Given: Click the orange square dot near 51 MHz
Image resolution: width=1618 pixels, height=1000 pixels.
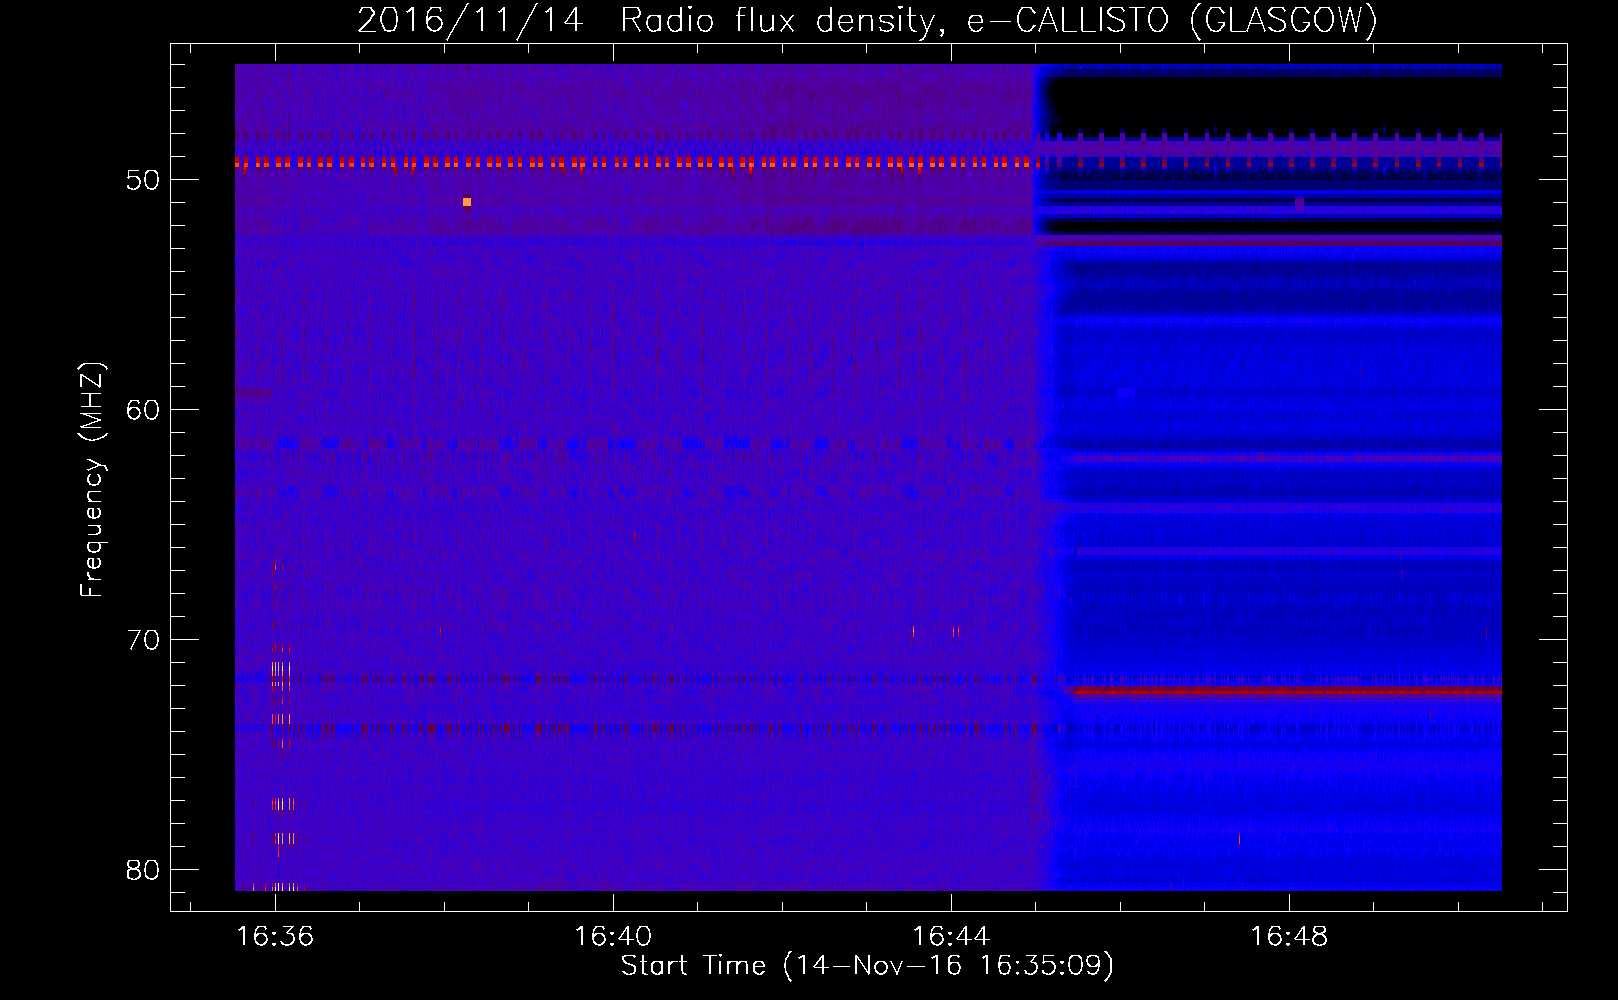Looking at the screenshot, I should pyautogui.click(x=467, y=202).
